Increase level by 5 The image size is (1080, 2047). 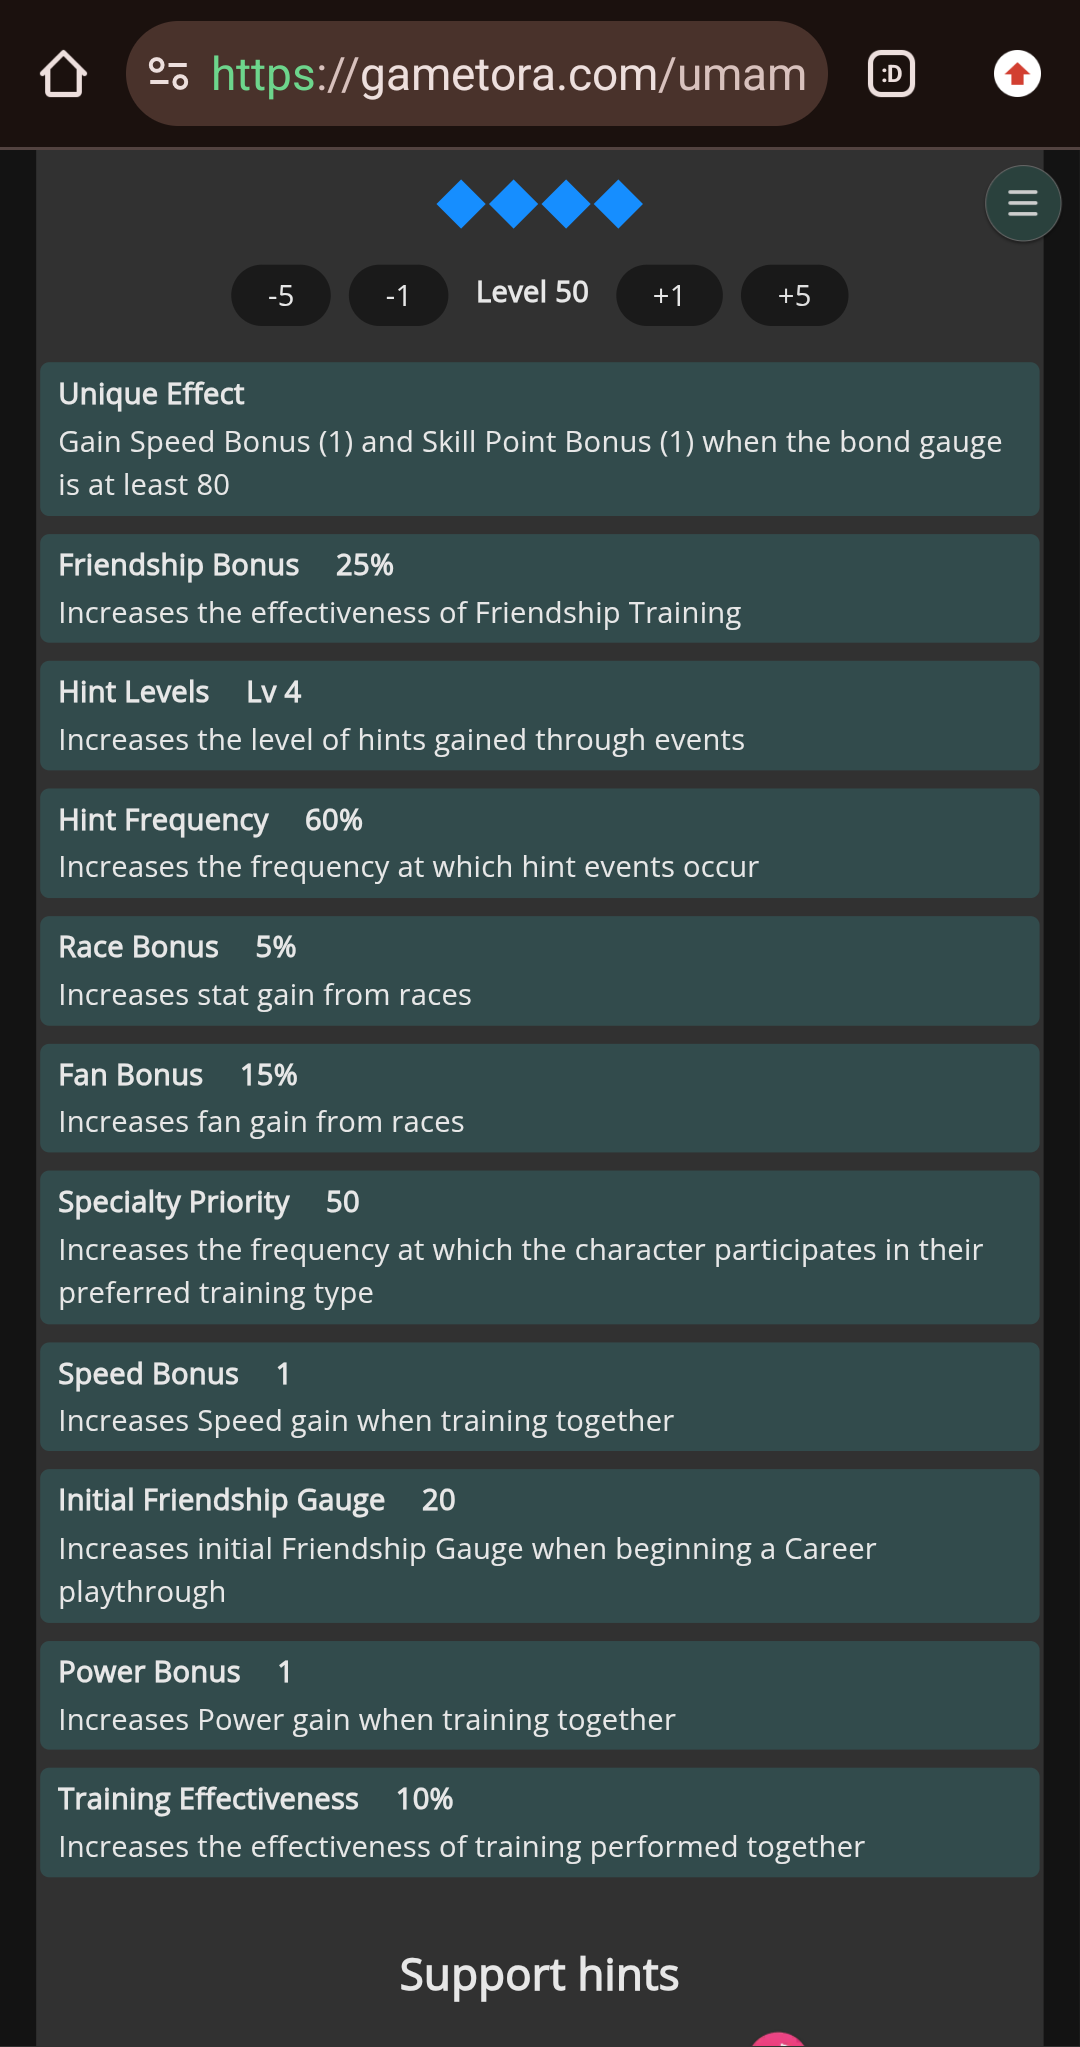point(795,295)
